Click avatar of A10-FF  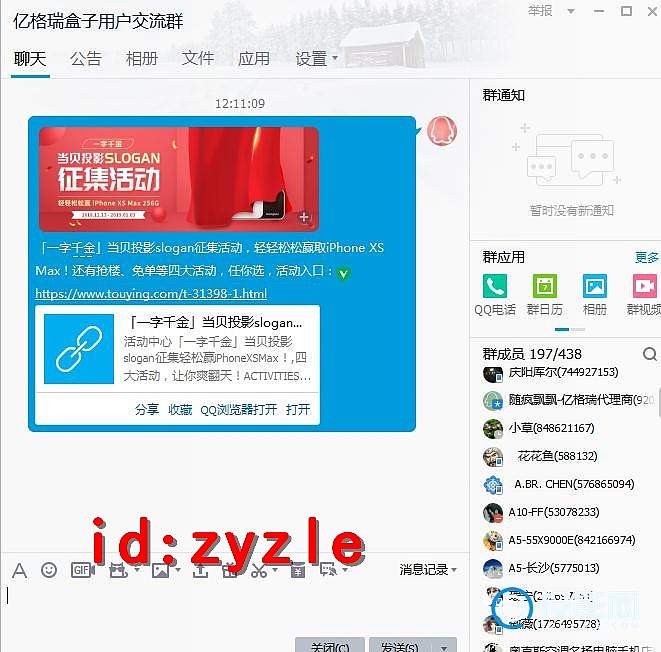click(492, 512)
